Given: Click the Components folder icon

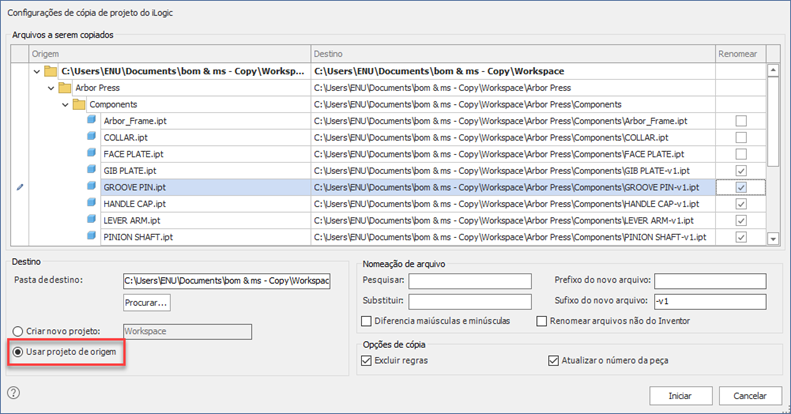Looking at the screenshot, I should pos(80,104).
